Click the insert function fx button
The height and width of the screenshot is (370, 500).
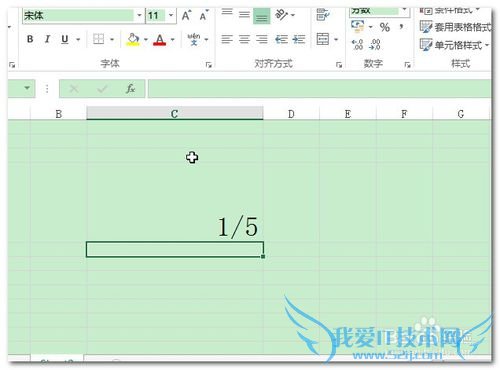pyautogui.click(x=130, y=89)
